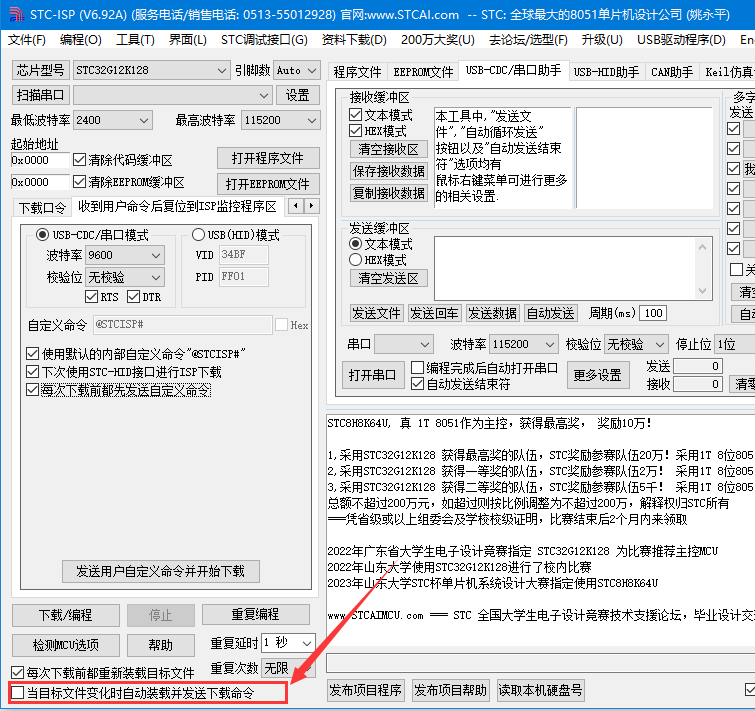Viewport: 755px width, 711px height.
Task: Open the STC调试接口(G) menu
Action: coord(264,39)
